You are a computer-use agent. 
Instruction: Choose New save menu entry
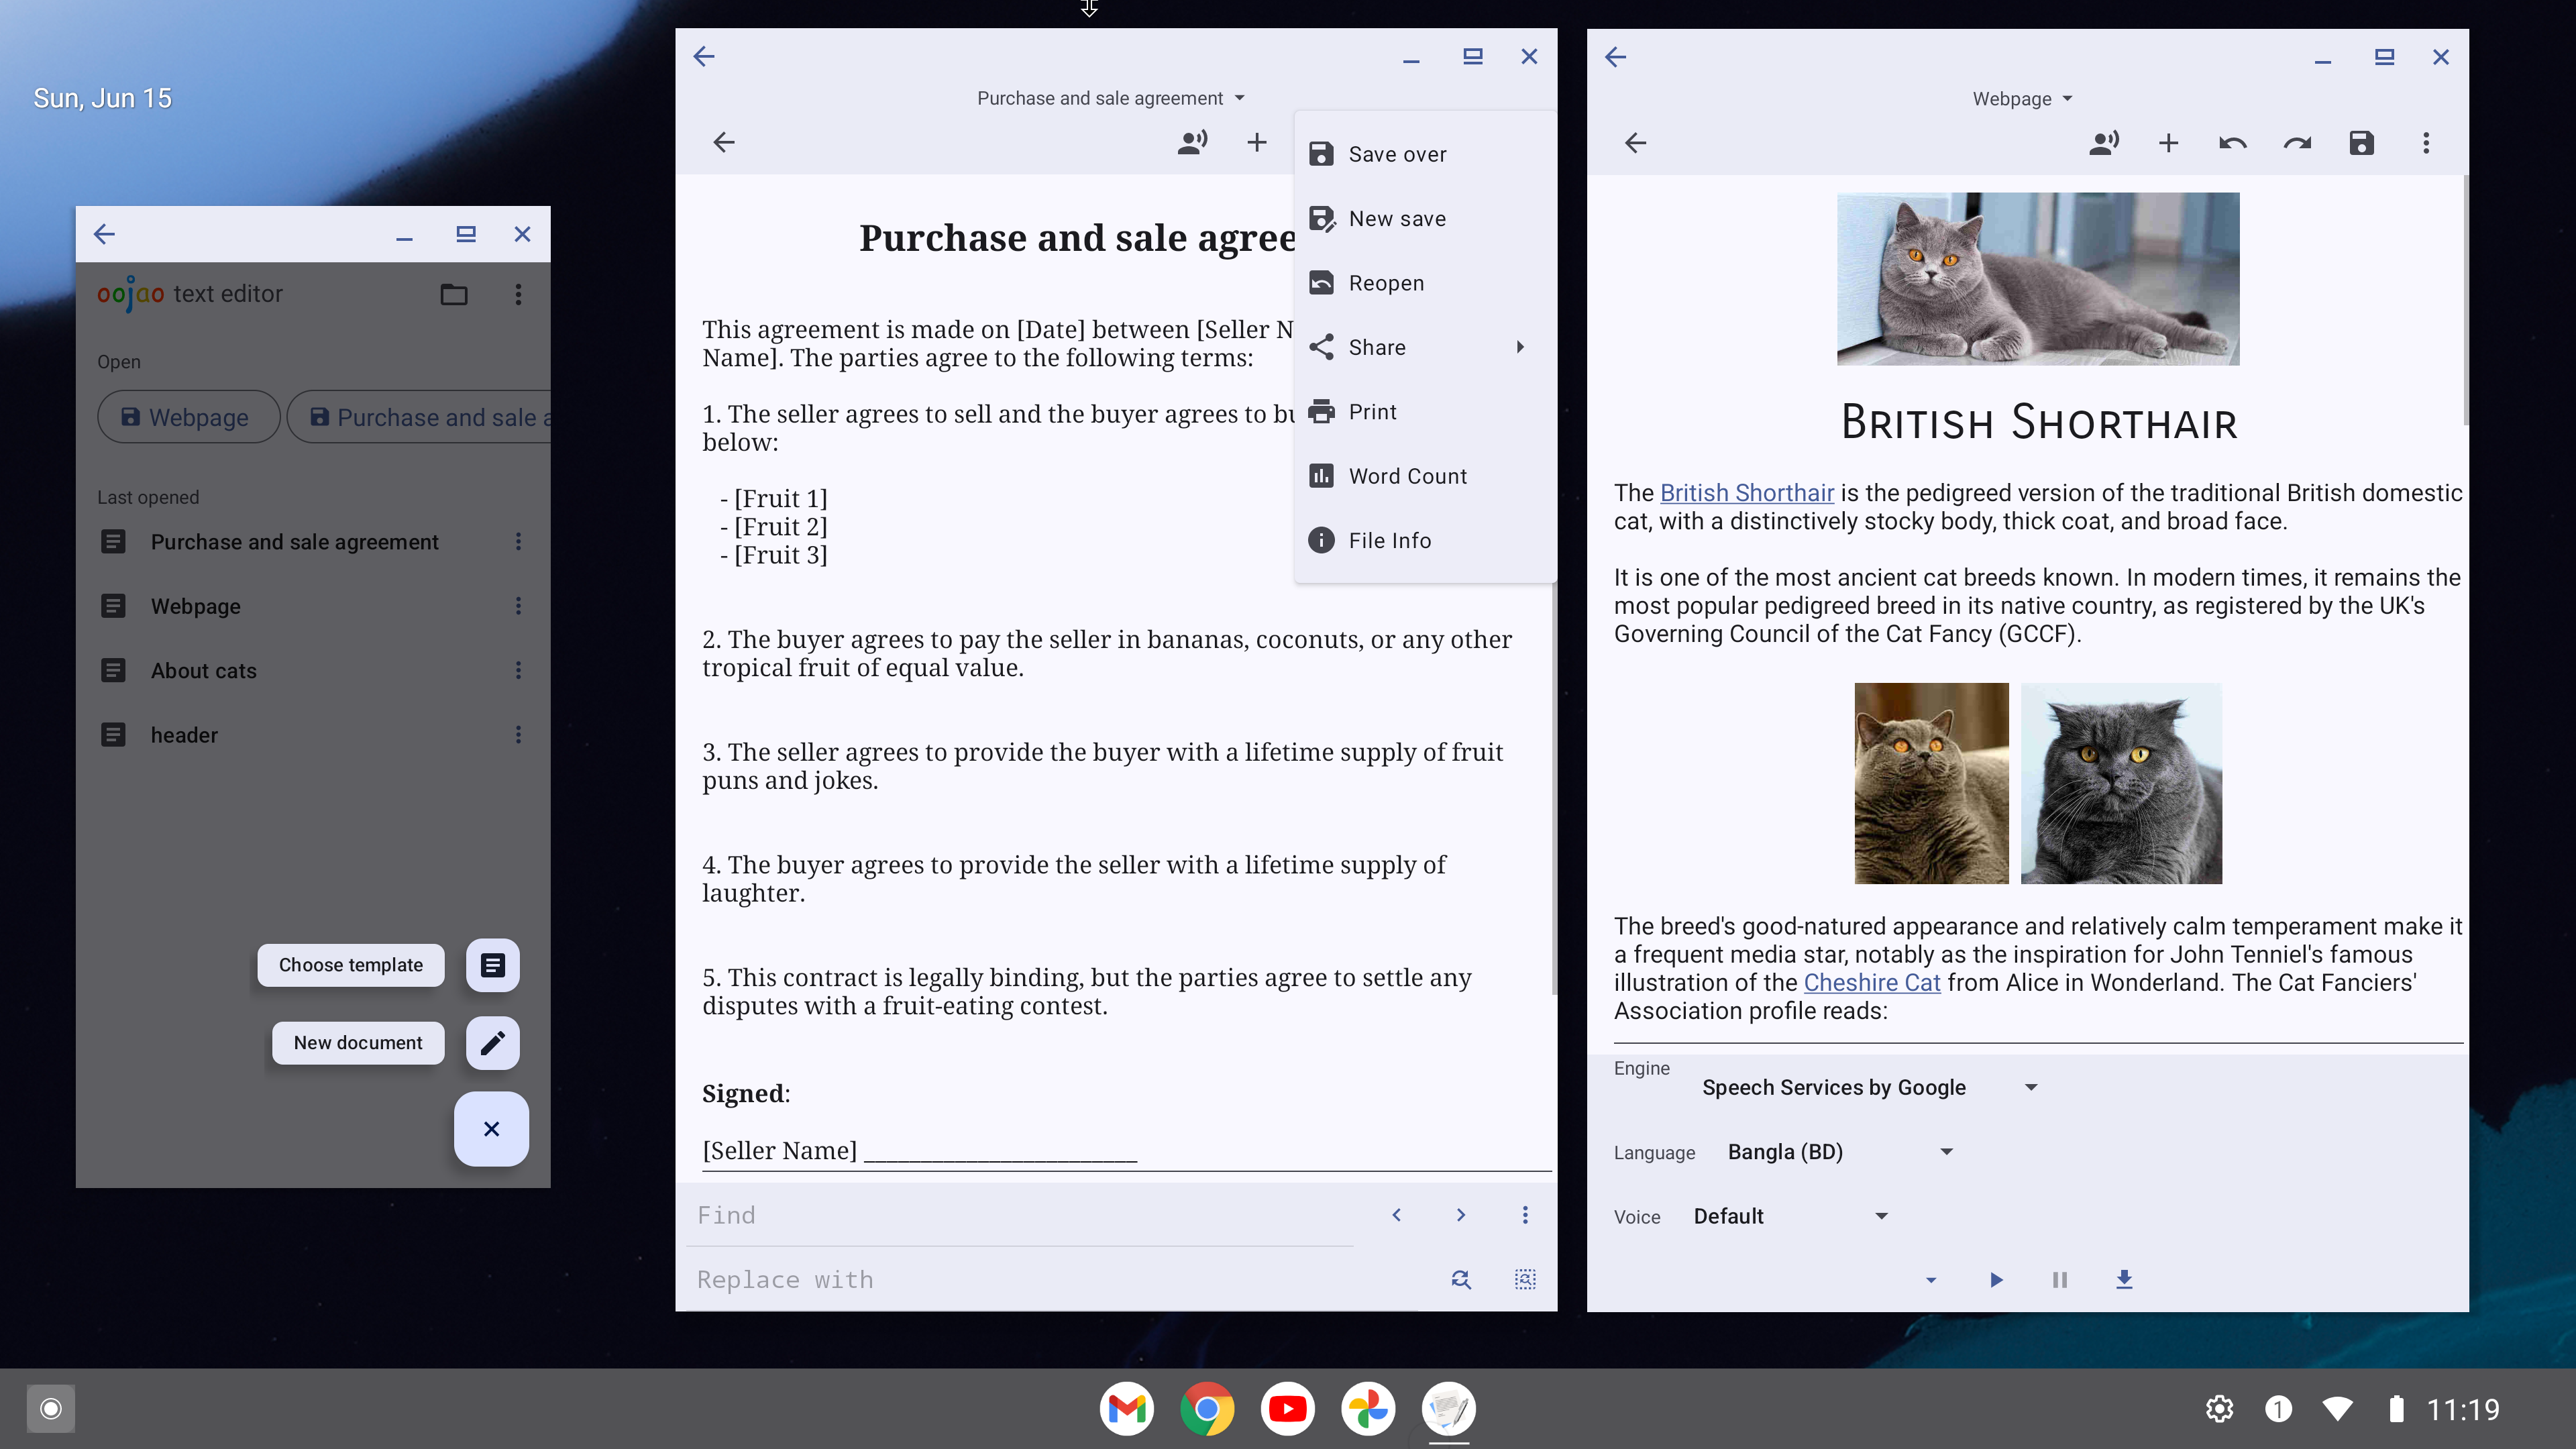[1425, 218]
